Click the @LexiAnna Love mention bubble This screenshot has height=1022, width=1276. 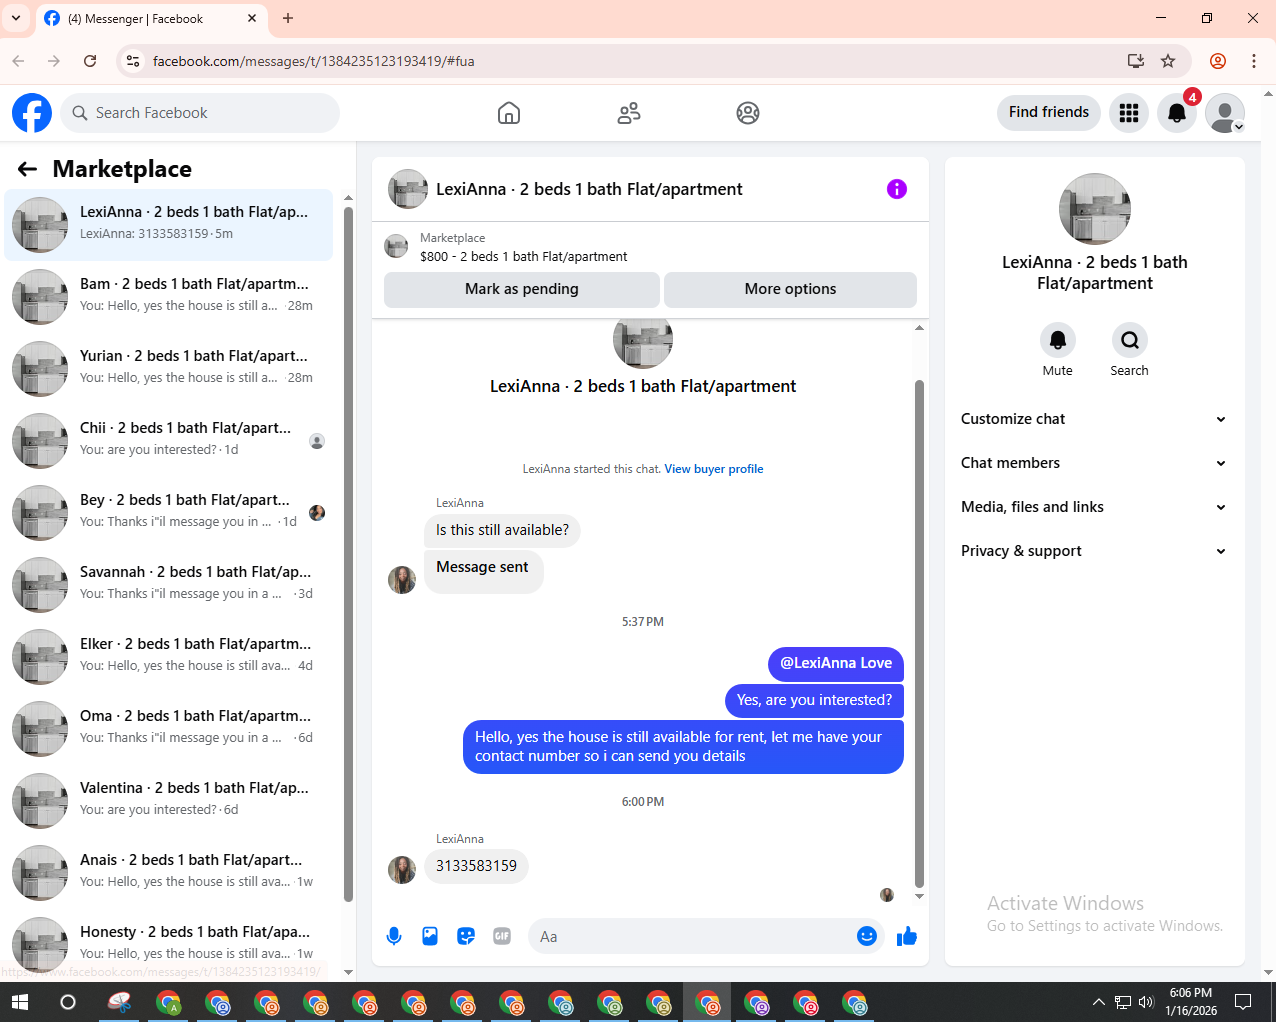pyautogui.click(x=836, y=663)
